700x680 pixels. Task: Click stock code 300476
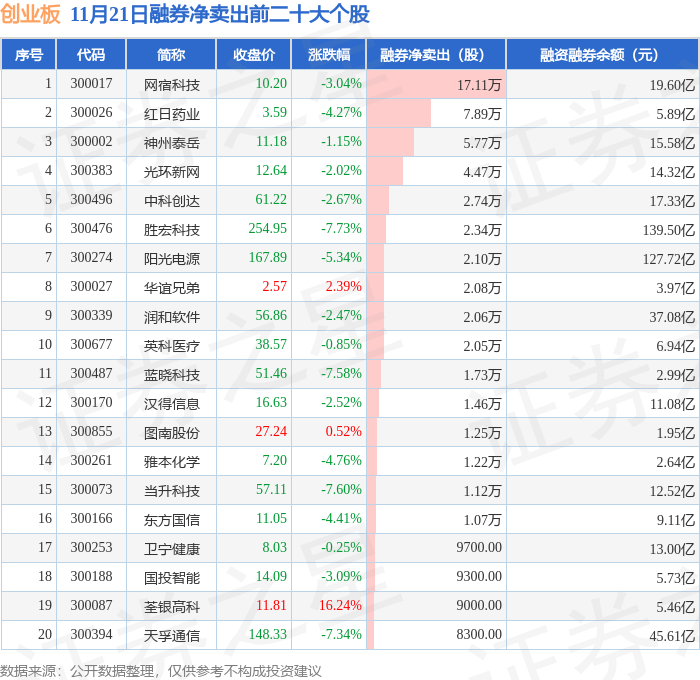91,229
